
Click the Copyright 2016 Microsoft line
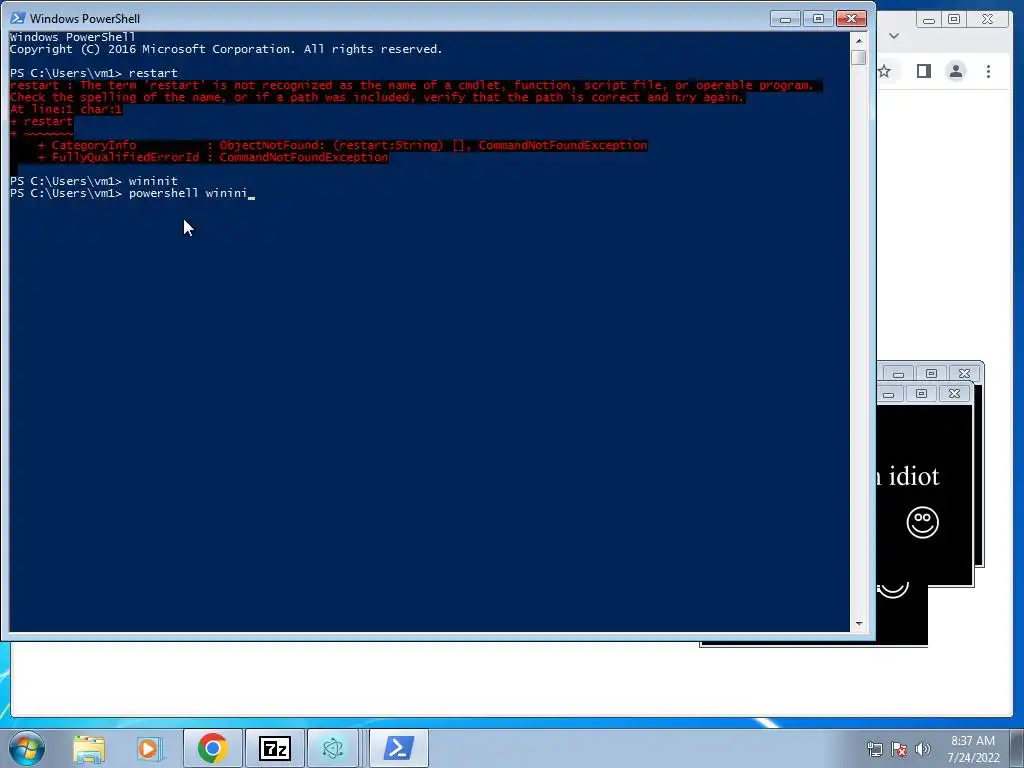pos(226,49)
